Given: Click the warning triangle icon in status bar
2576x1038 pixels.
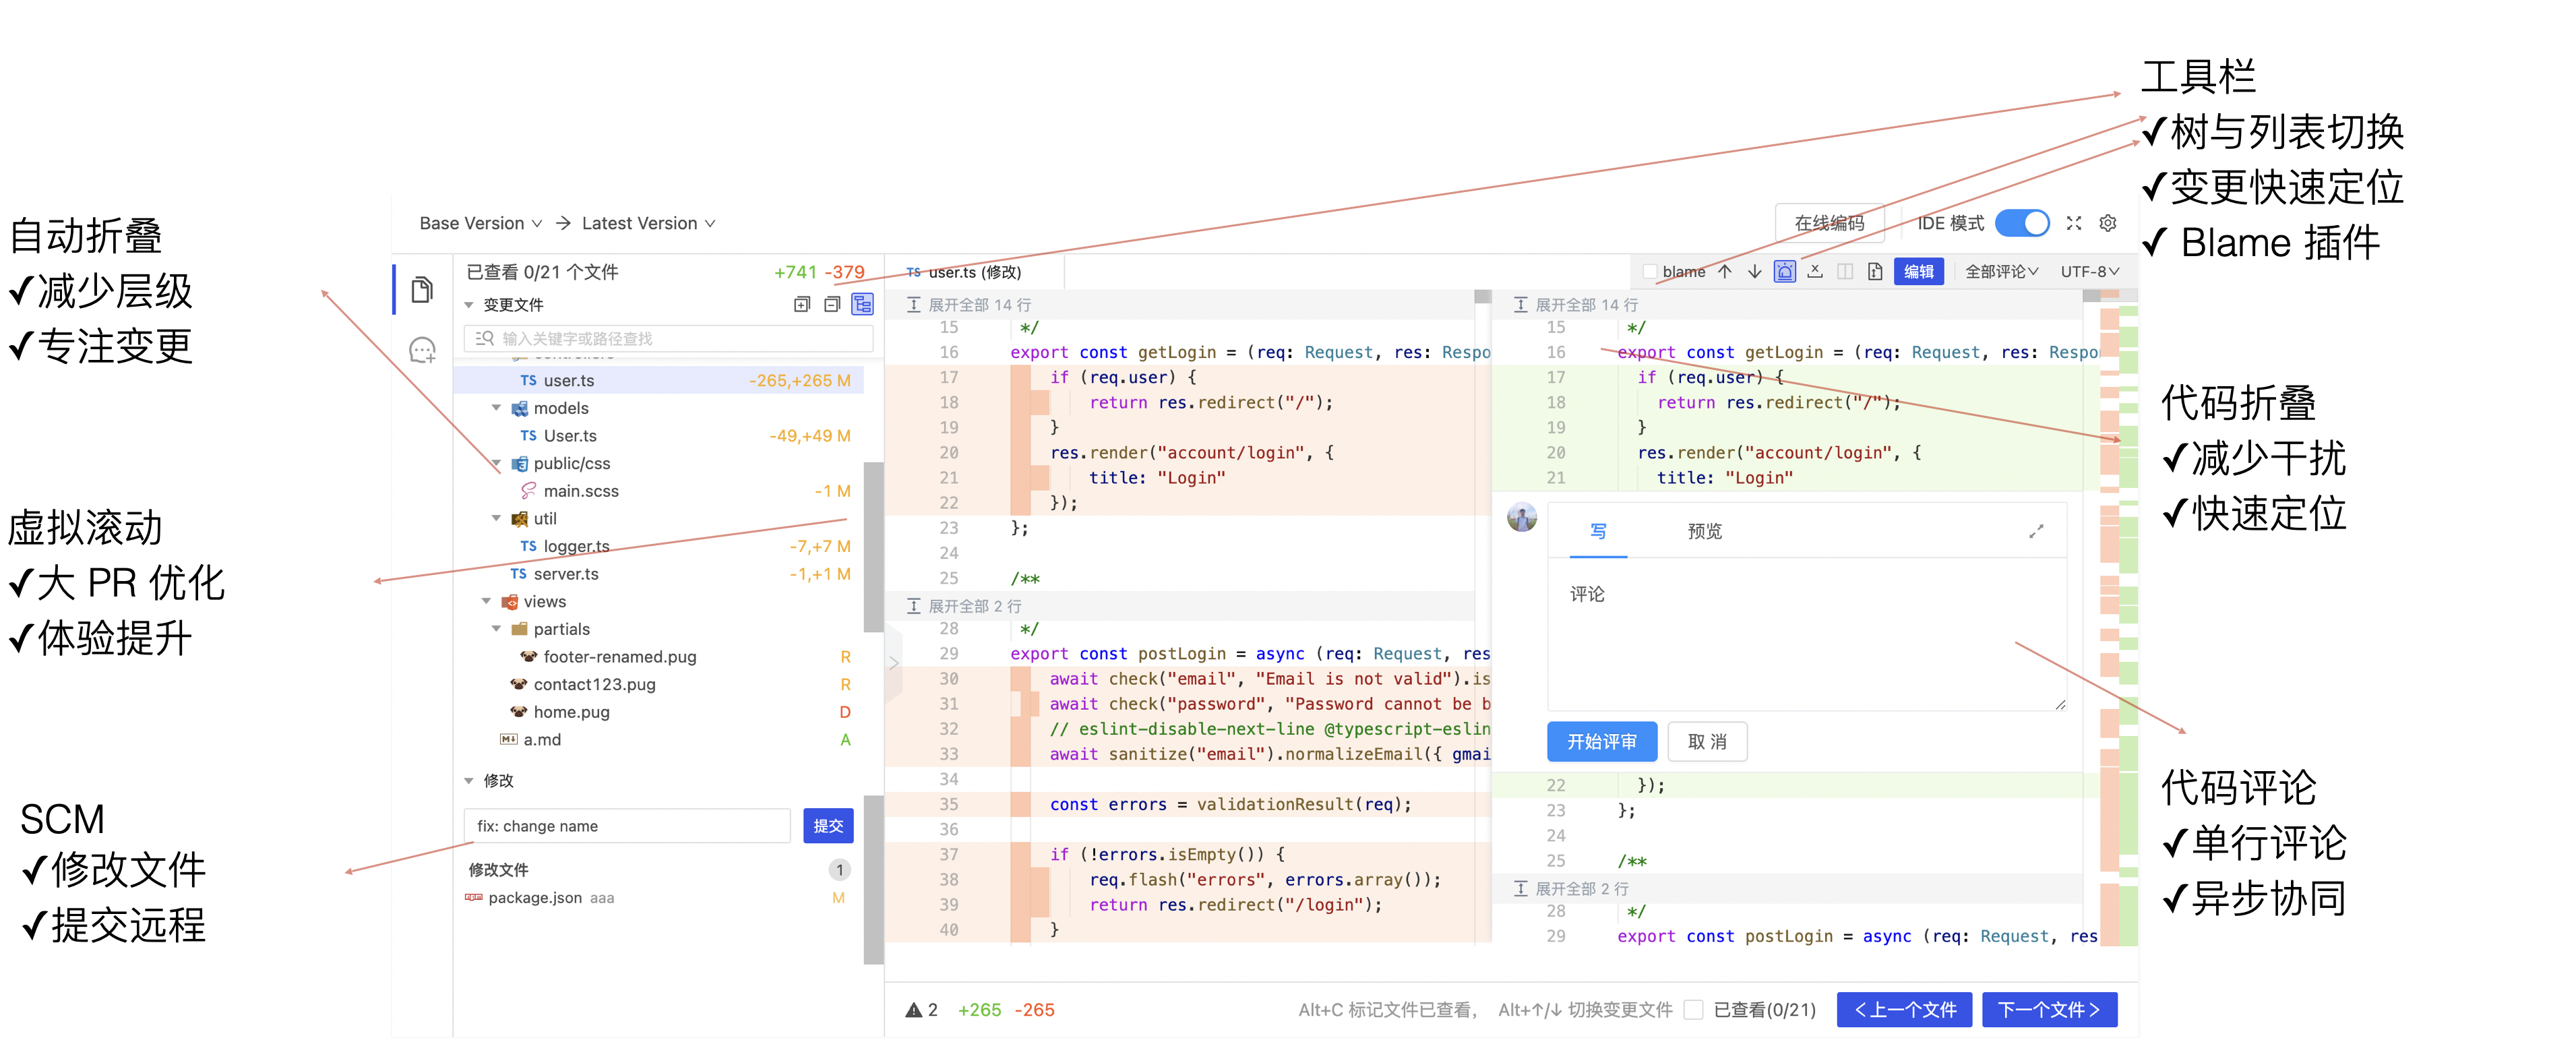Looking at the screenshot, I should click(x=914, y=1010).
